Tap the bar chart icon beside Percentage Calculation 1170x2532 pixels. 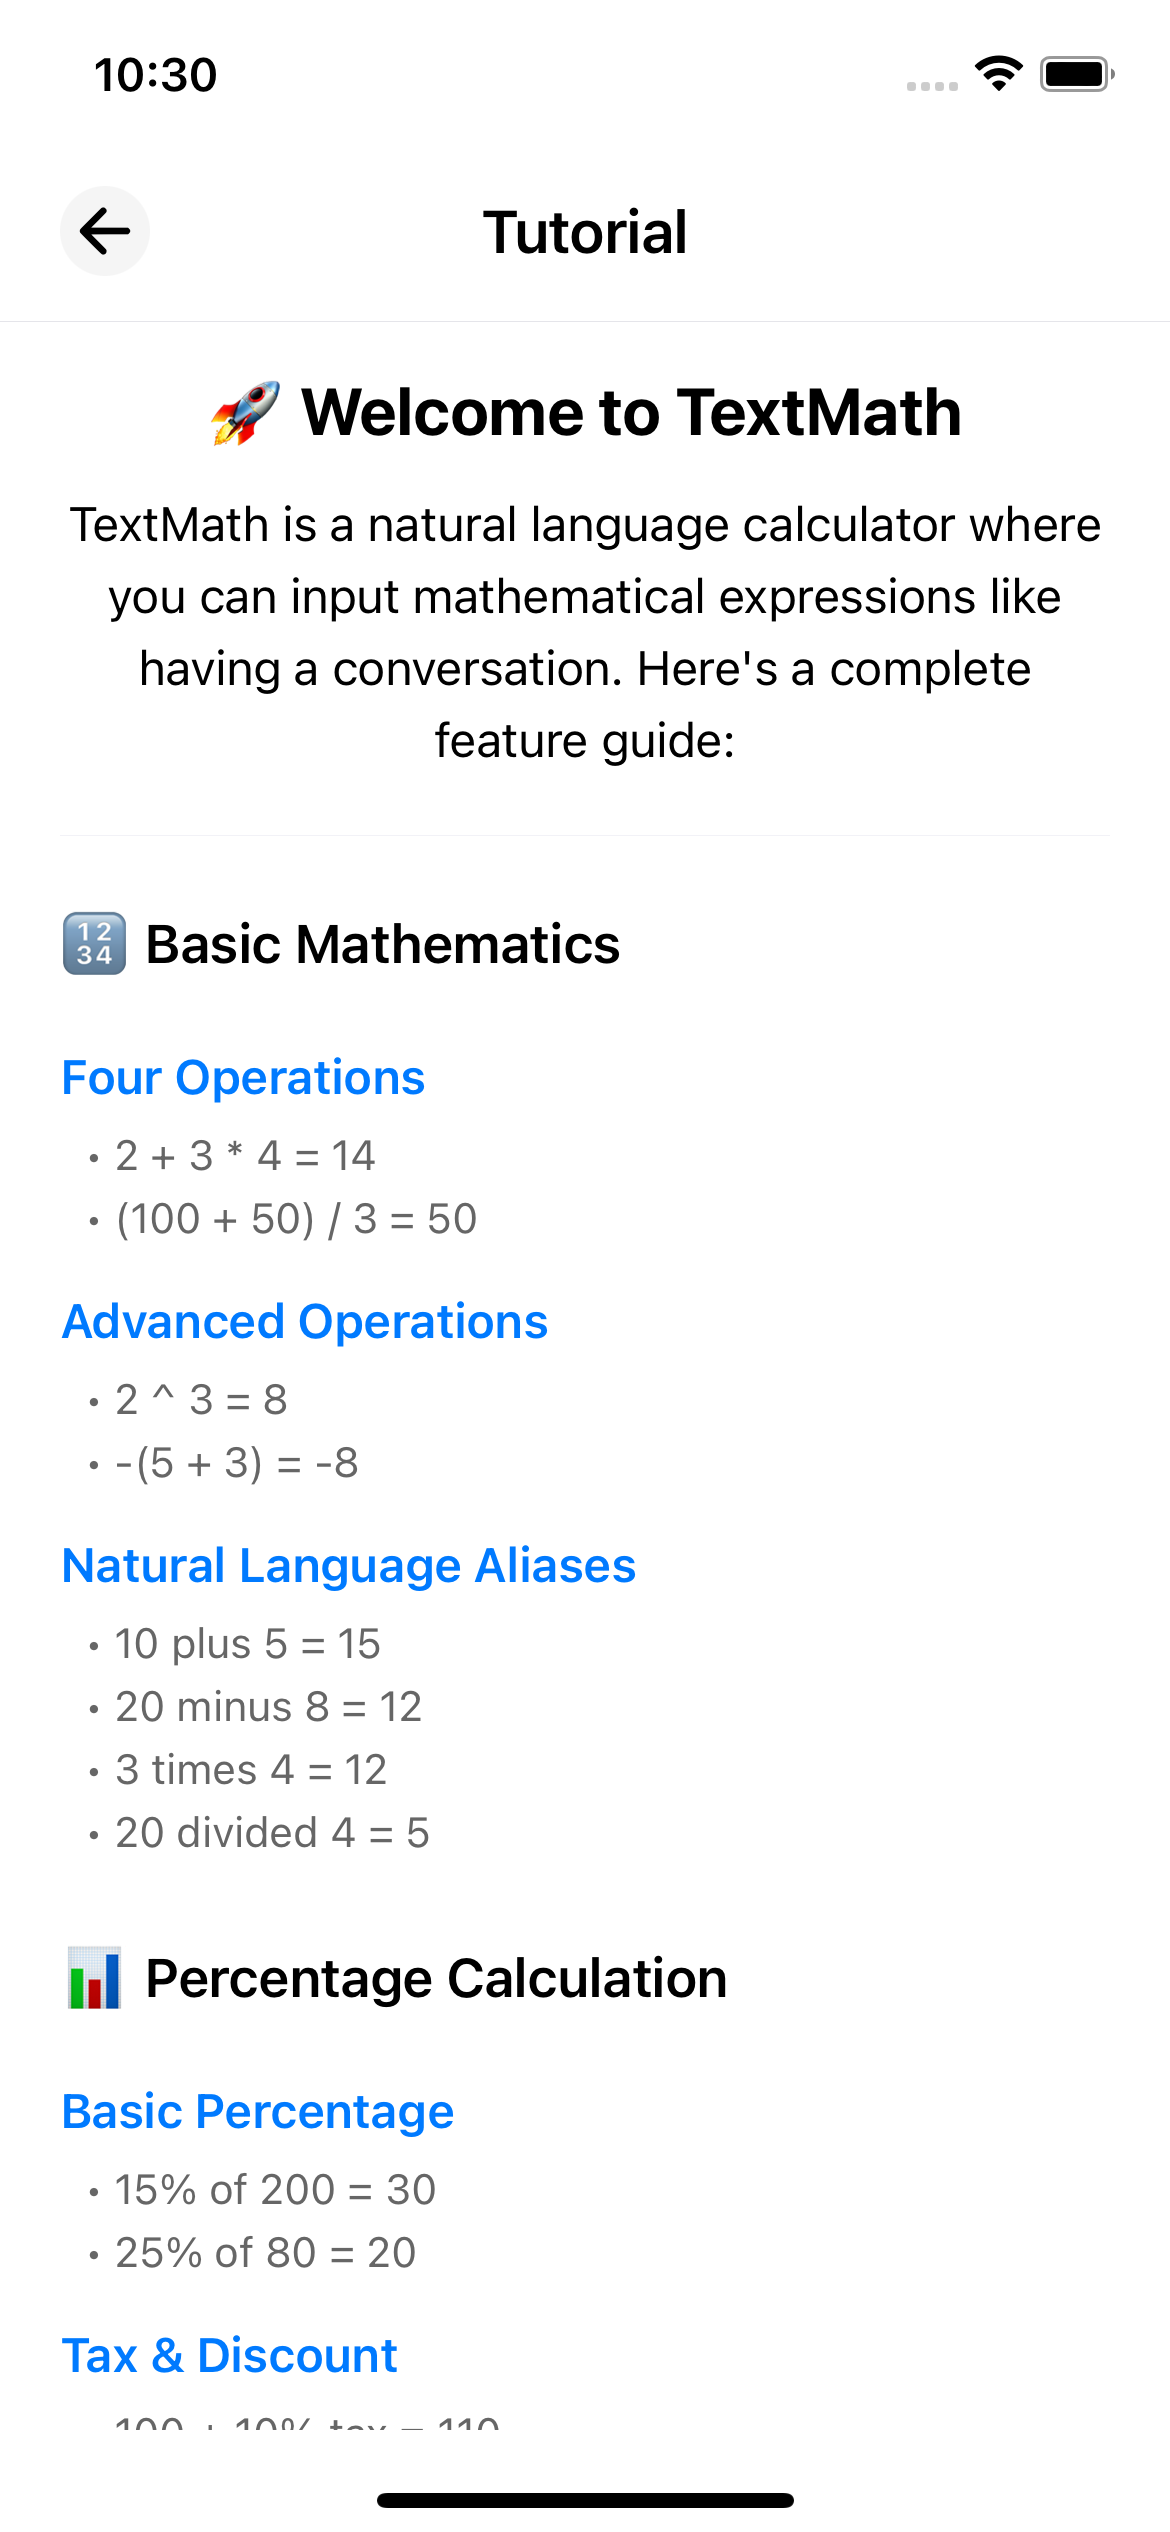[x=94, y=1976]
